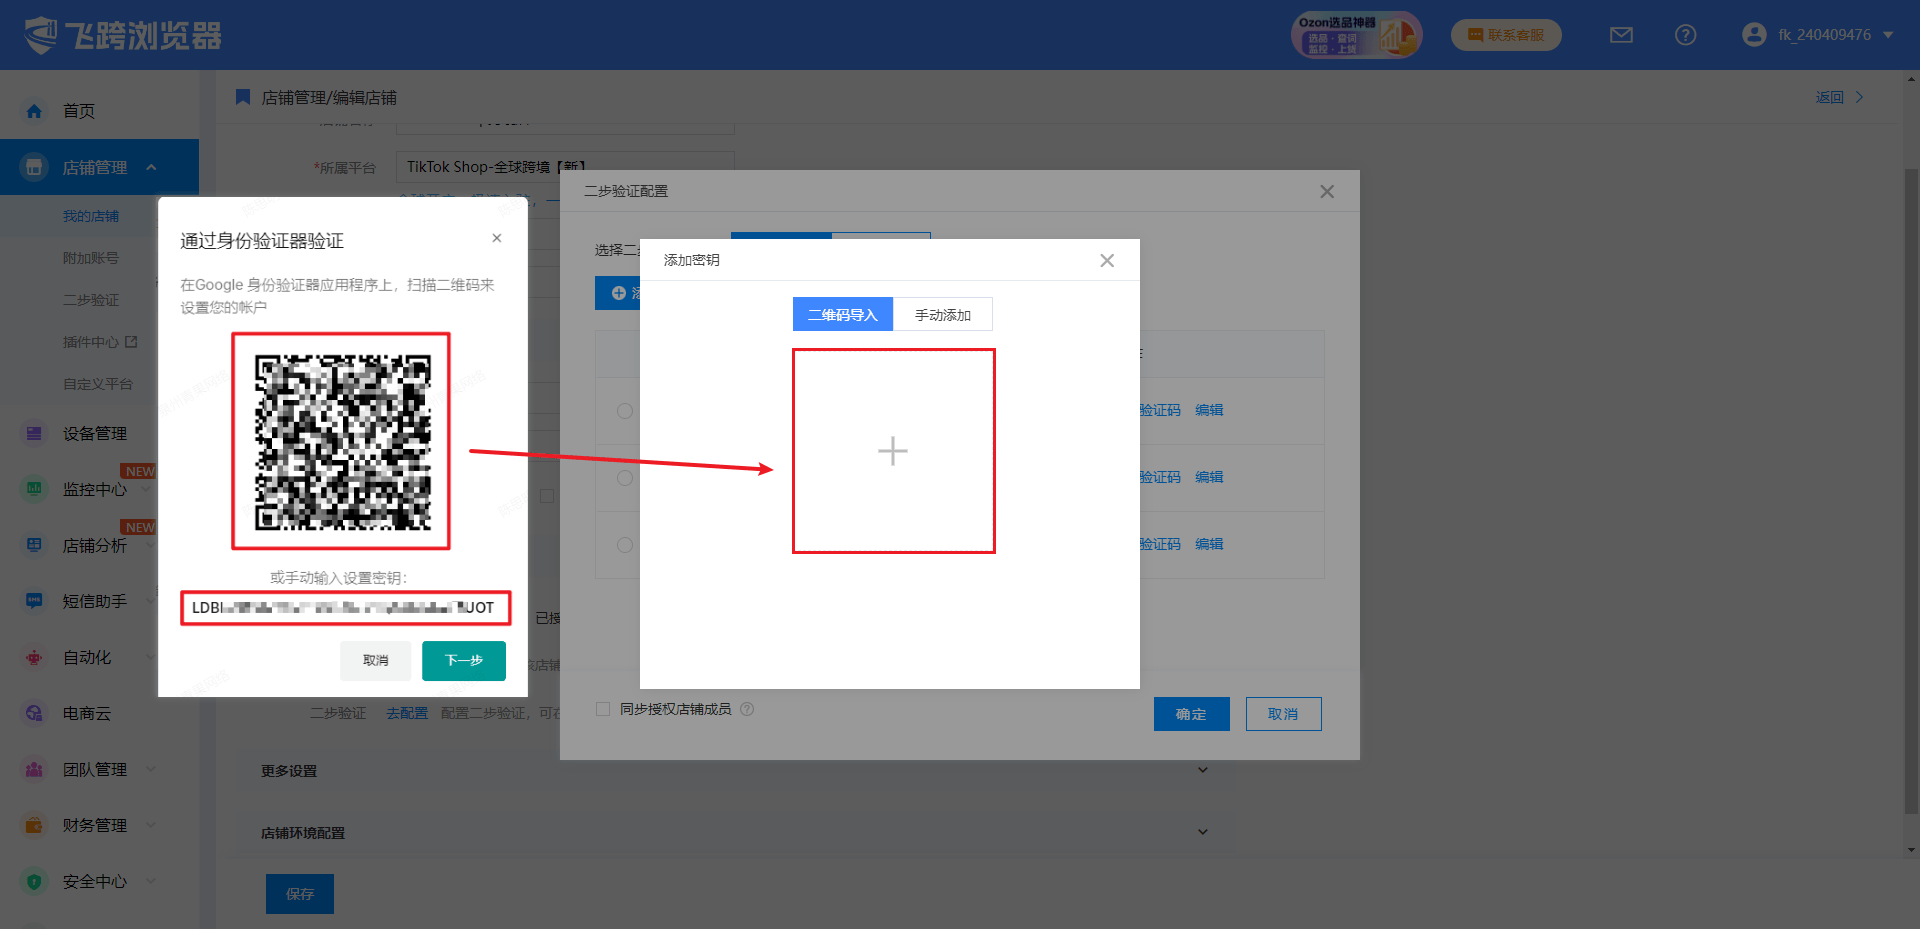Viewport: 1920px width, 929px height.
Task: Expand the 团队管理 menu chevron
Action: click(x=151, y=769)
